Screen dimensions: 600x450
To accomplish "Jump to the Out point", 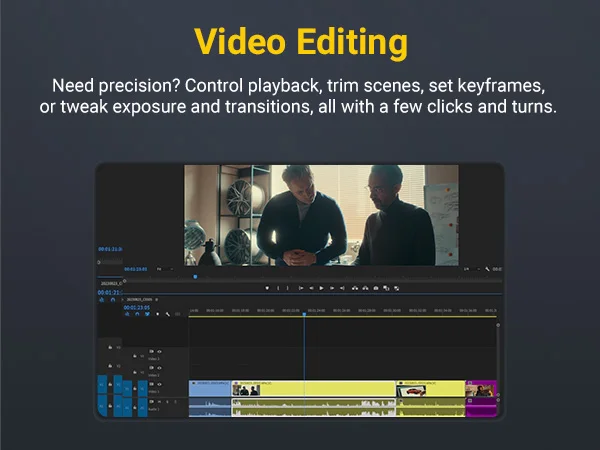I will coord(342,288).
